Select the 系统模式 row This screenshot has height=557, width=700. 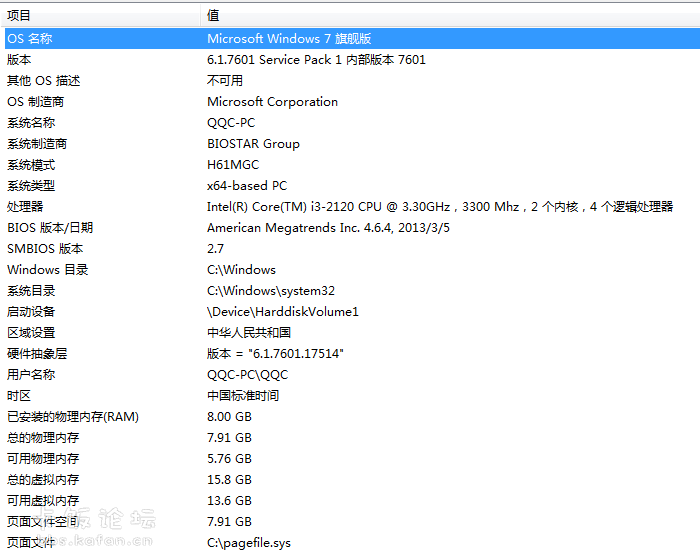pyautogui.click(x=352, y=165)
